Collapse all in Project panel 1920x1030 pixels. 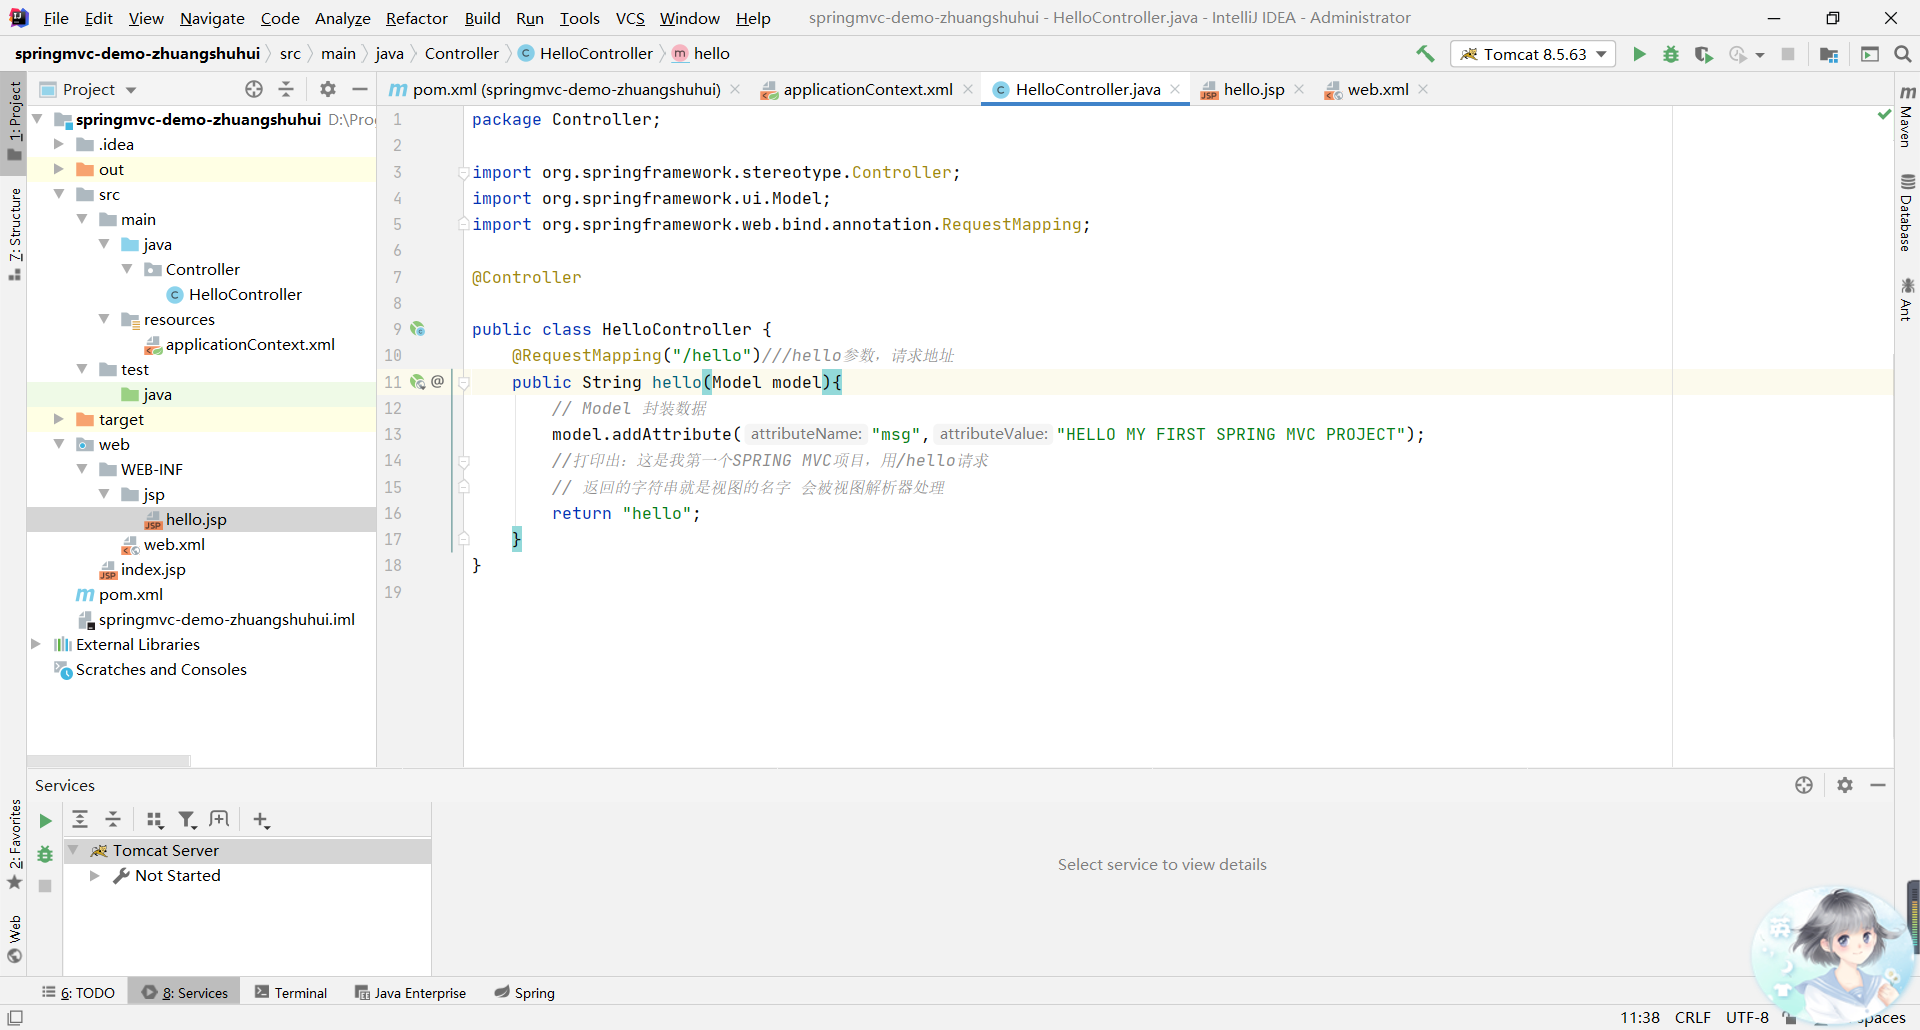(x=286, y=89)
